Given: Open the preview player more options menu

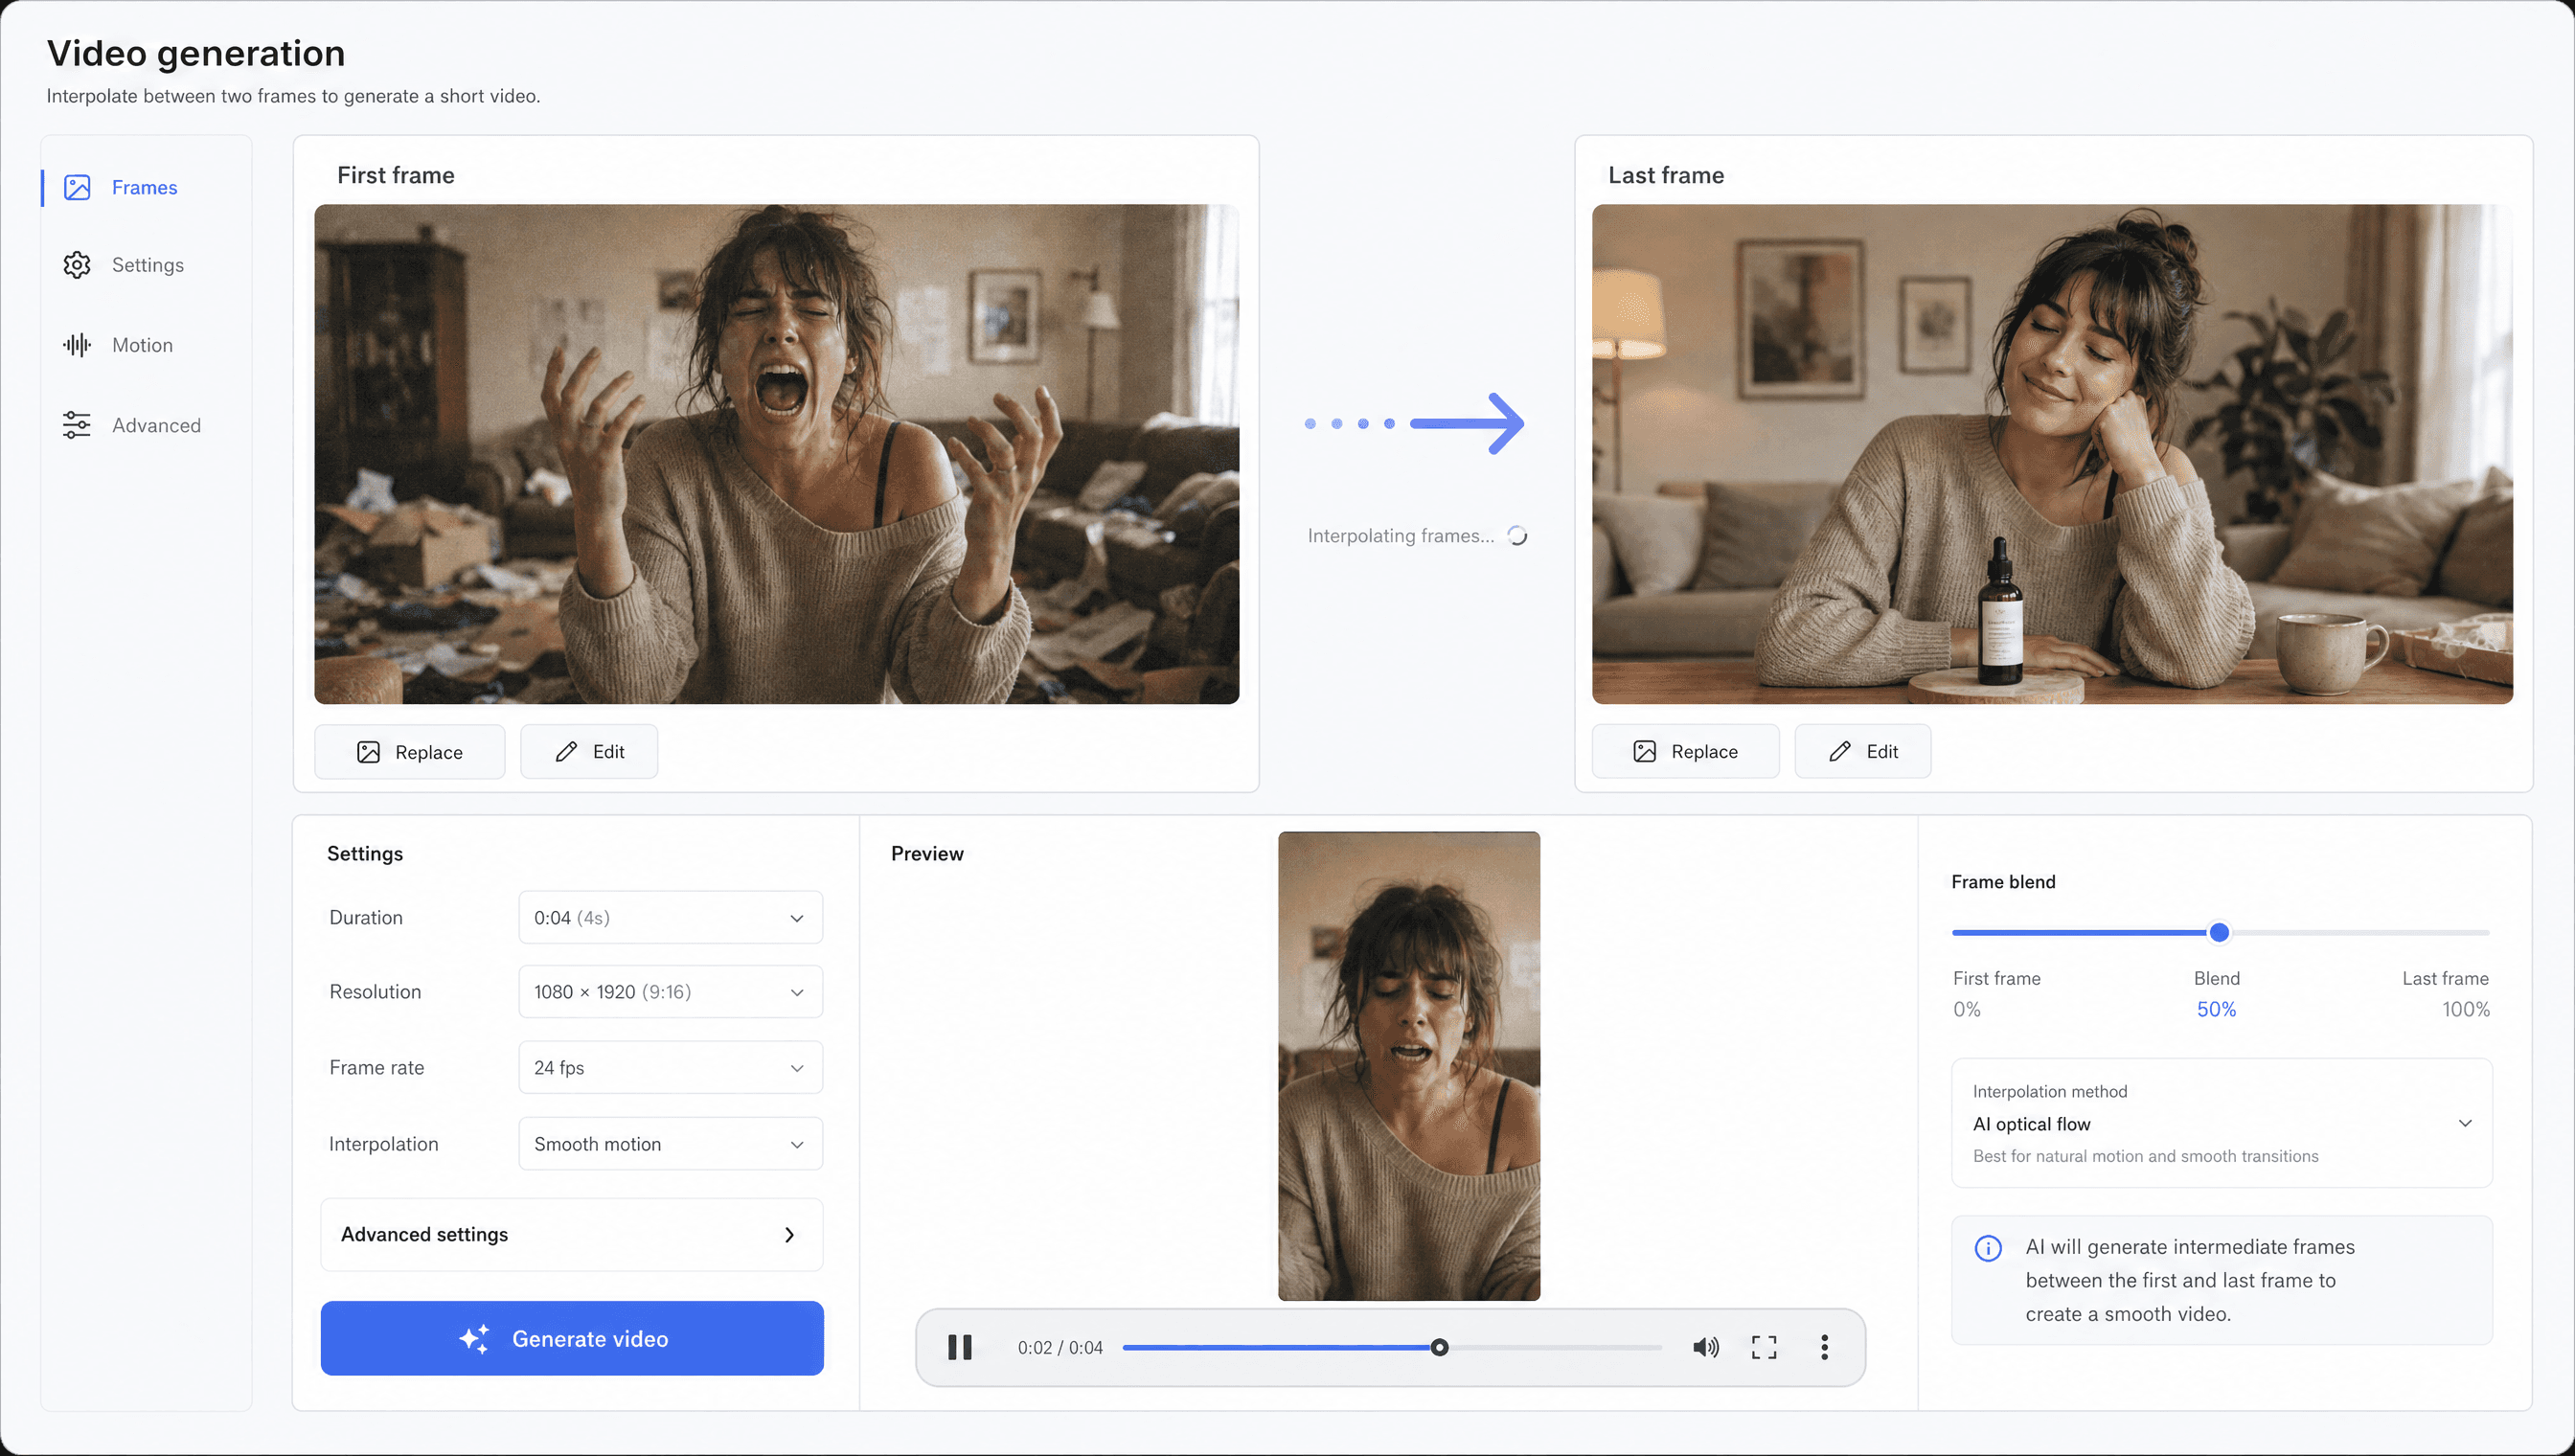Looking at the screenshot, I should 1825,1348.
